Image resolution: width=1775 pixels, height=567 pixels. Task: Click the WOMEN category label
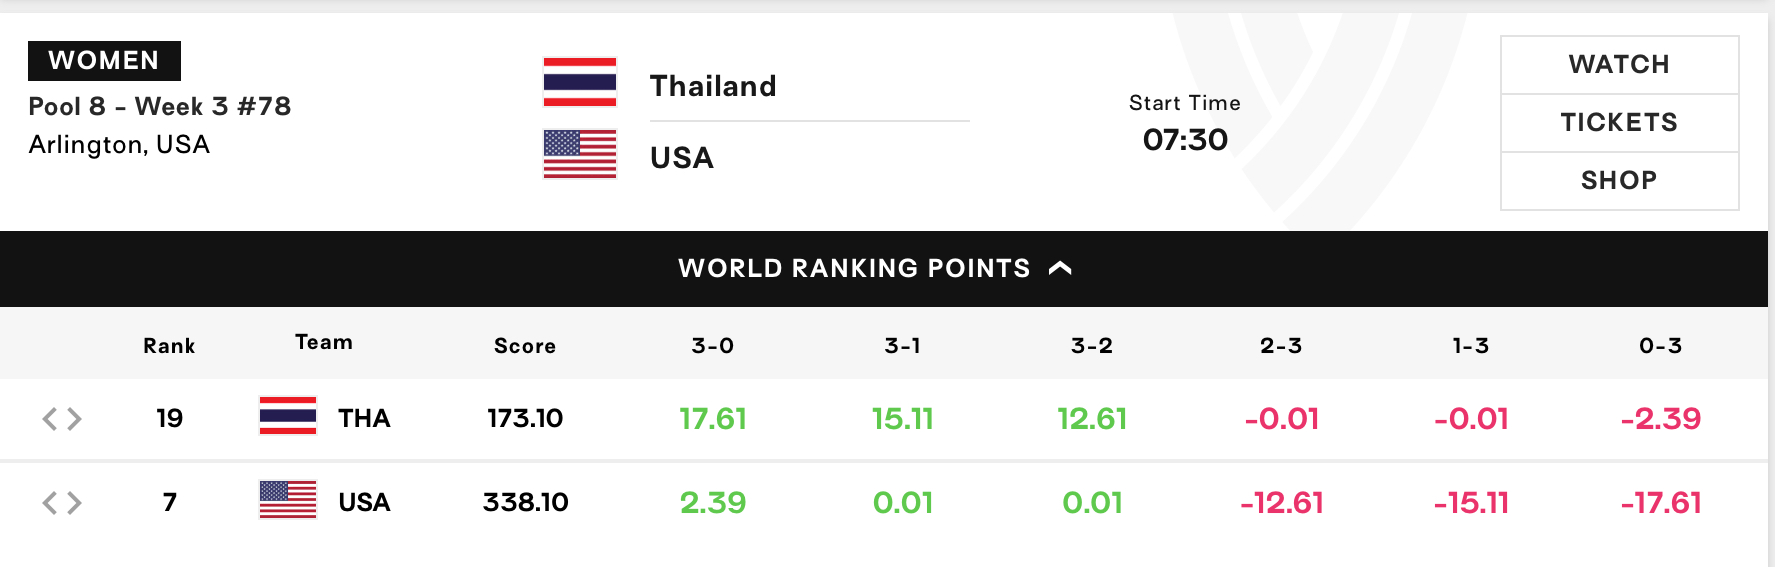click(x=104, y=61)
